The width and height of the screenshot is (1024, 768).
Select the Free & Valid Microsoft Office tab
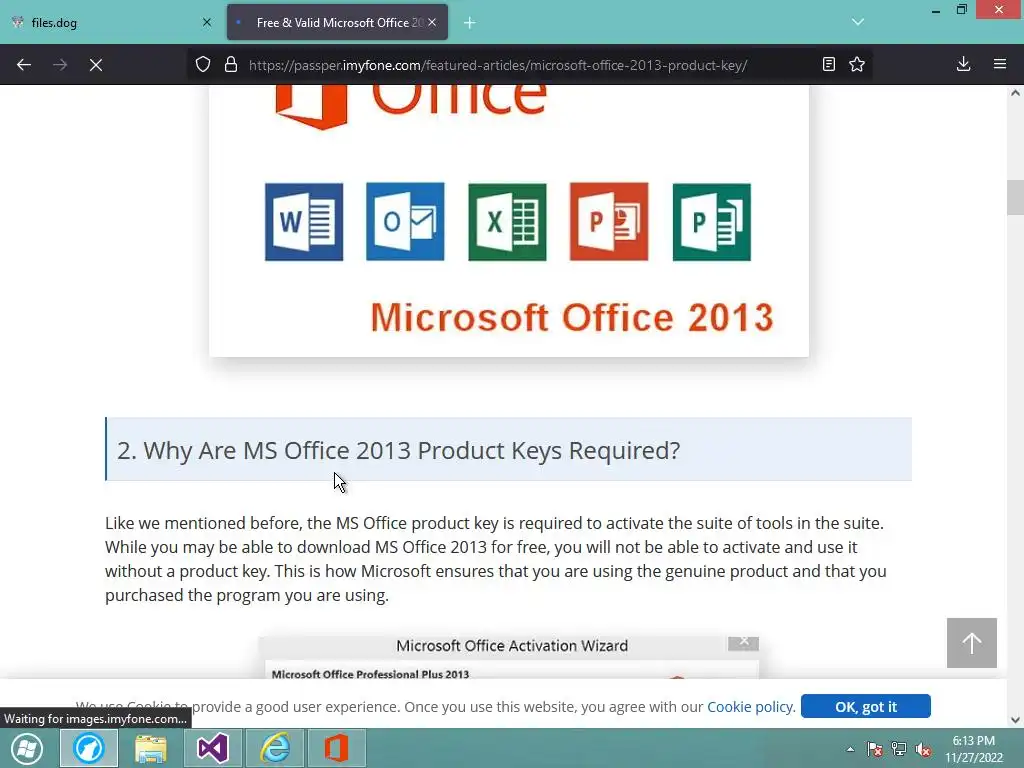coord(337,22)
